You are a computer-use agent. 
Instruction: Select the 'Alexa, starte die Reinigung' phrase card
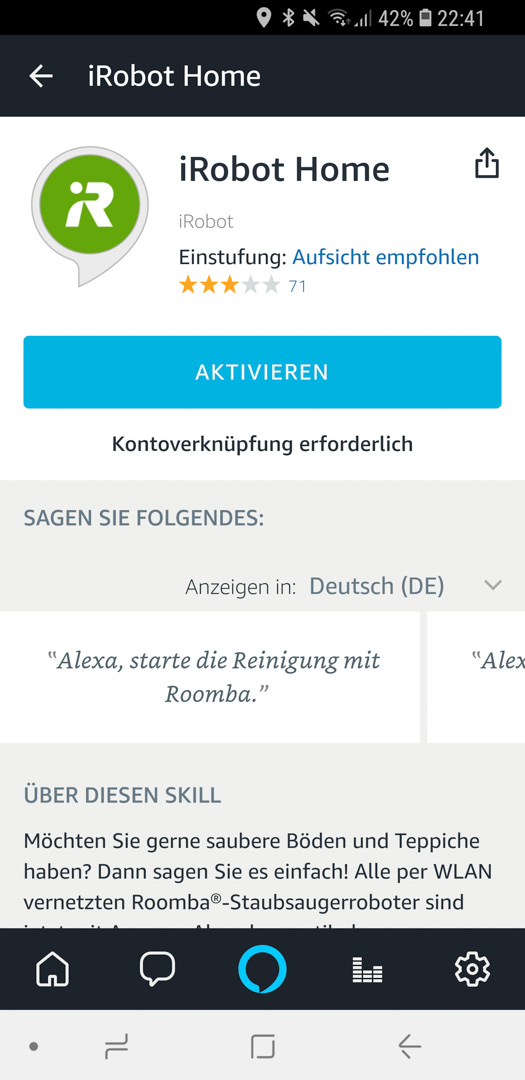point(209,677)
